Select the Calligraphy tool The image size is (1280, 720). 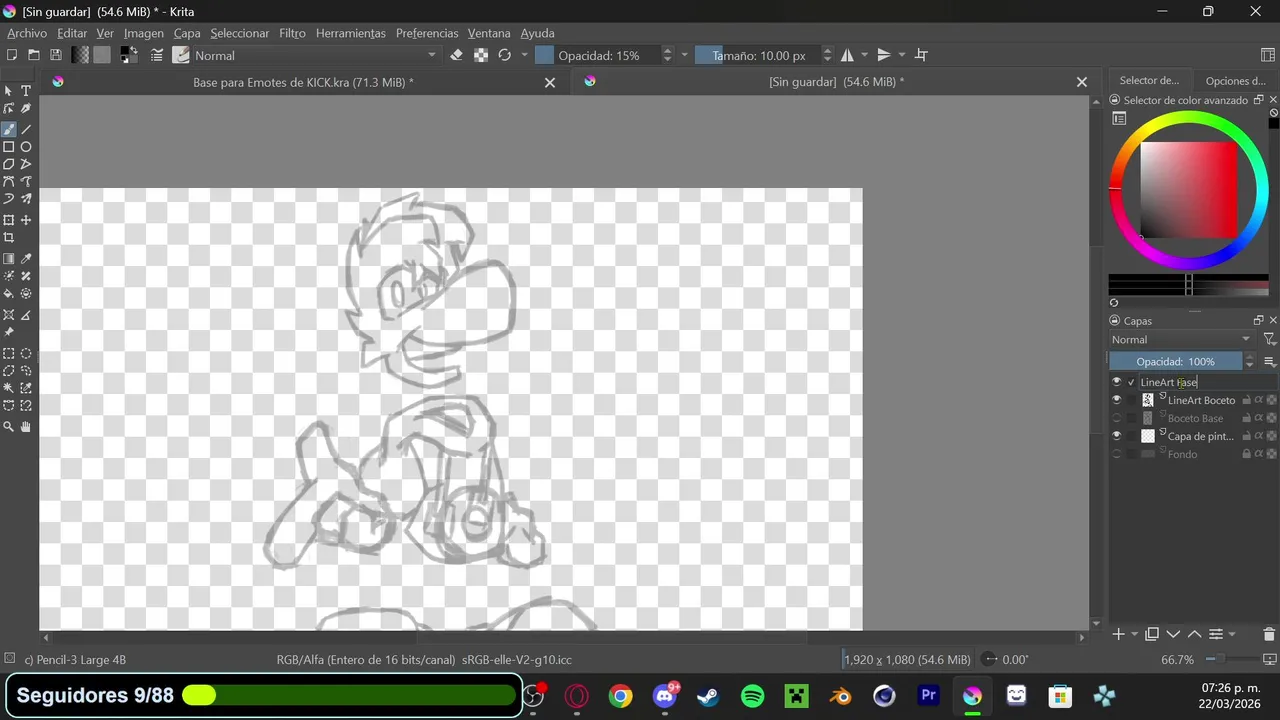26,109
